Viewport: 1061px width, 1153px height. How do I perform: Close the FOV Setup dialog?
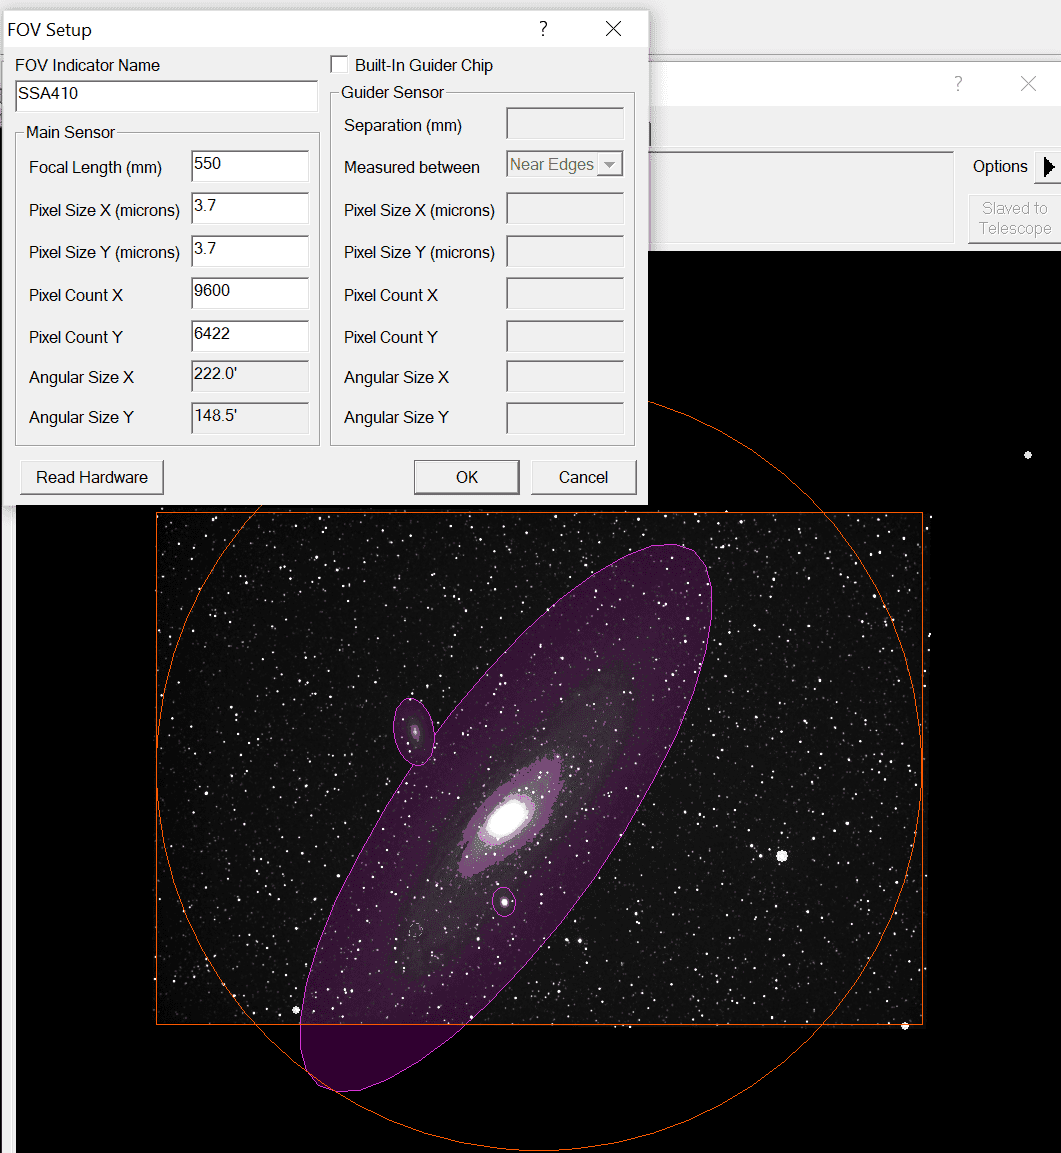613,29
